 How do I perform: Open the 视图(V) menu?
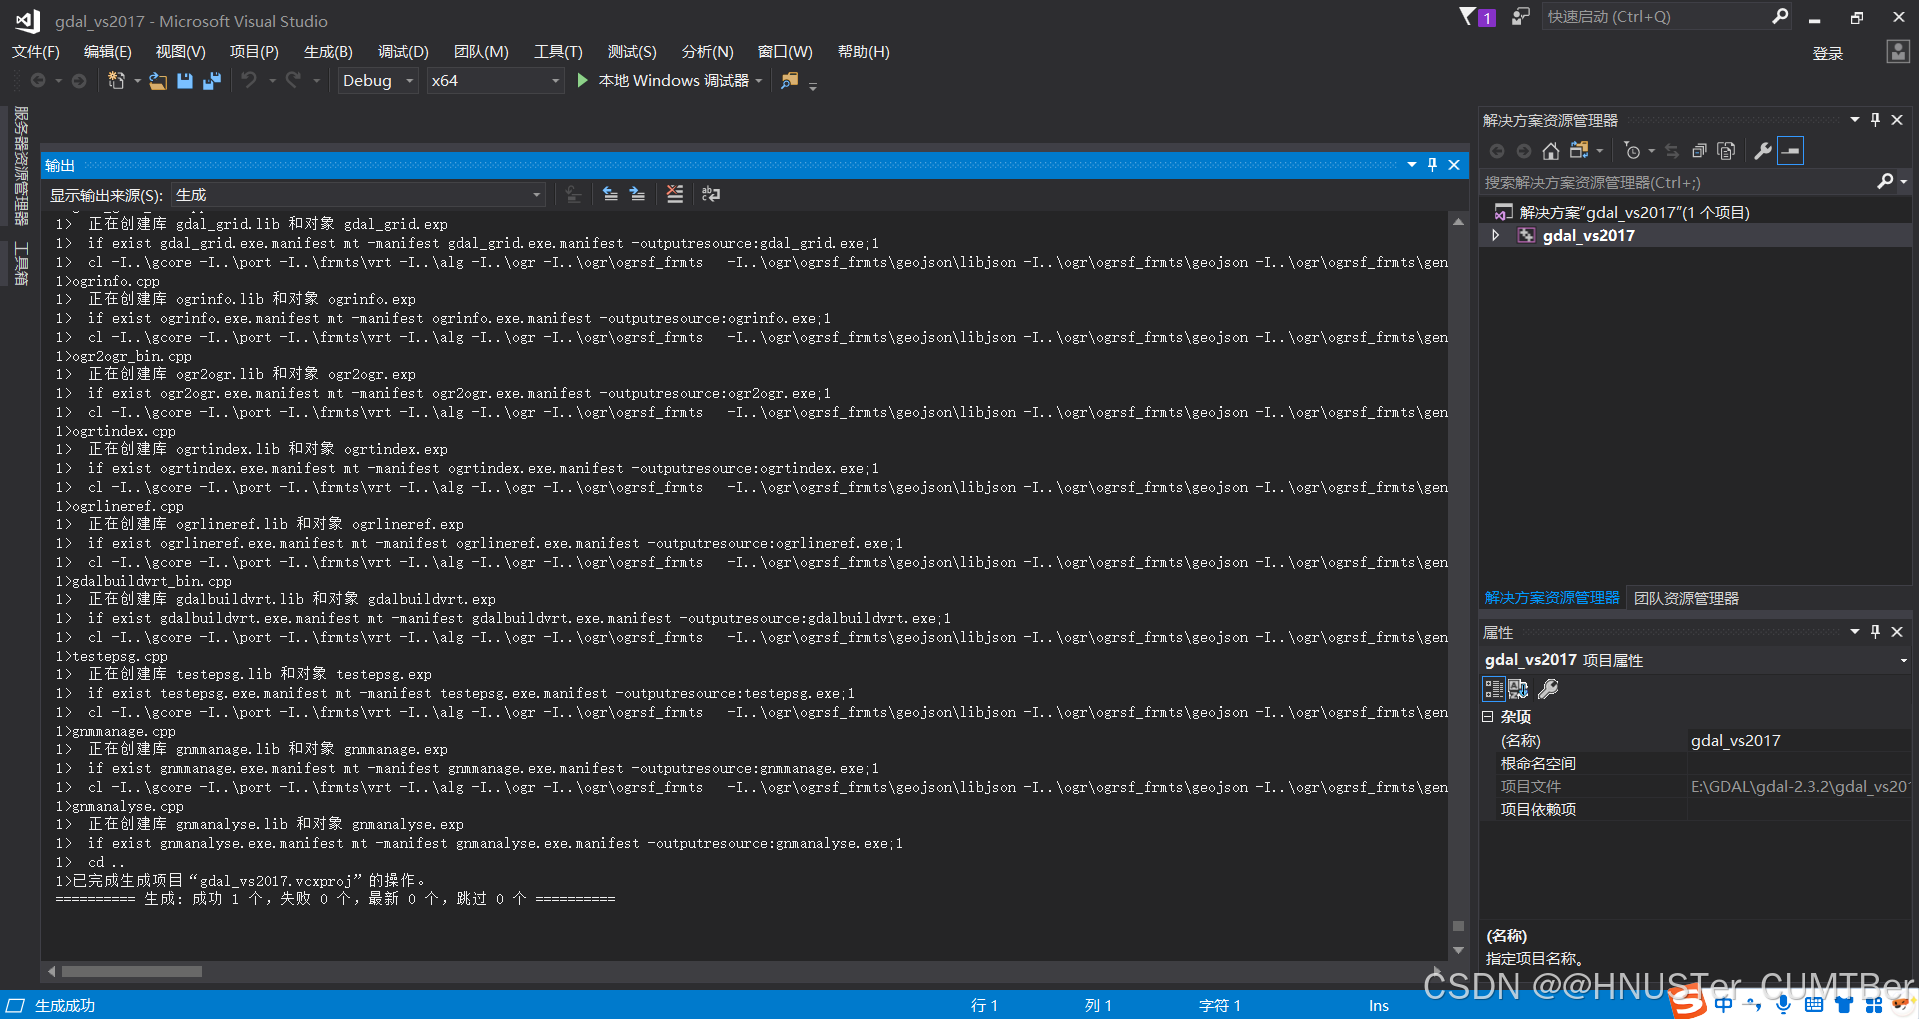coord(181,52)
